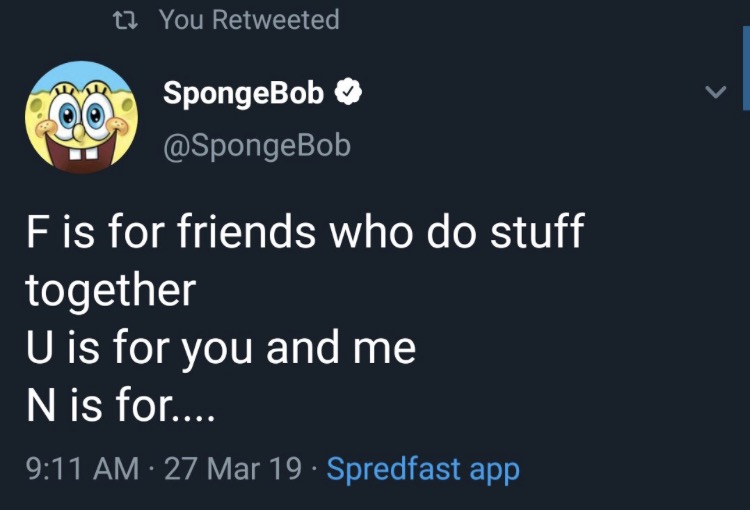Screen dimensions: 750x510
Task: Click the 27 Mar 19 date
Action: (x=232, y=468)
